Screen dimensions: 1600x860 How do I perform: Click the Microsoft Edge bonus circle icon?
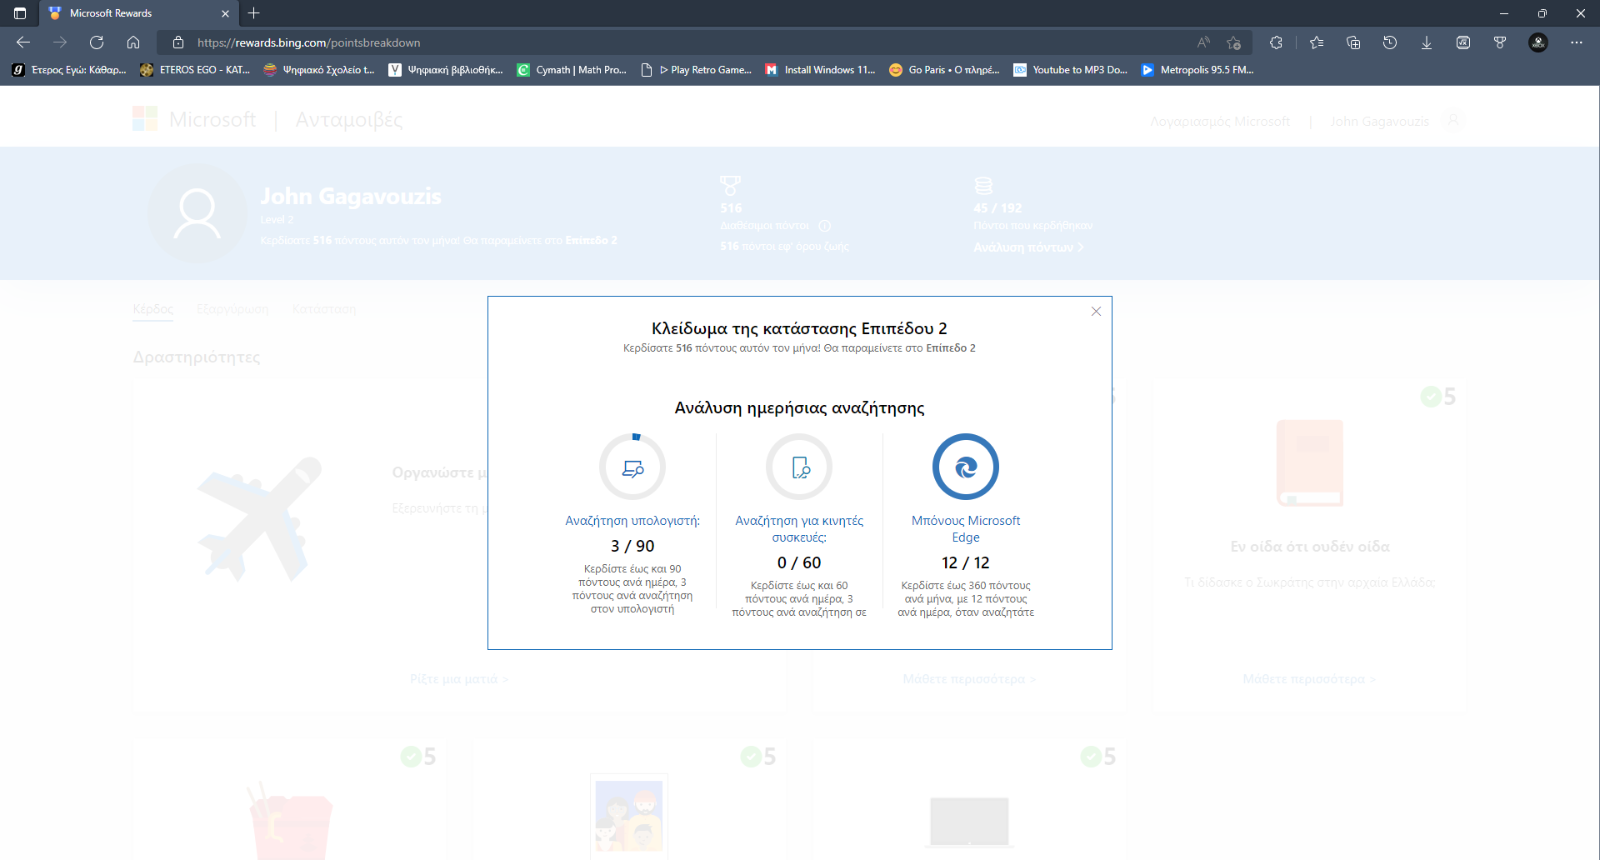click(x=965, y=467)
